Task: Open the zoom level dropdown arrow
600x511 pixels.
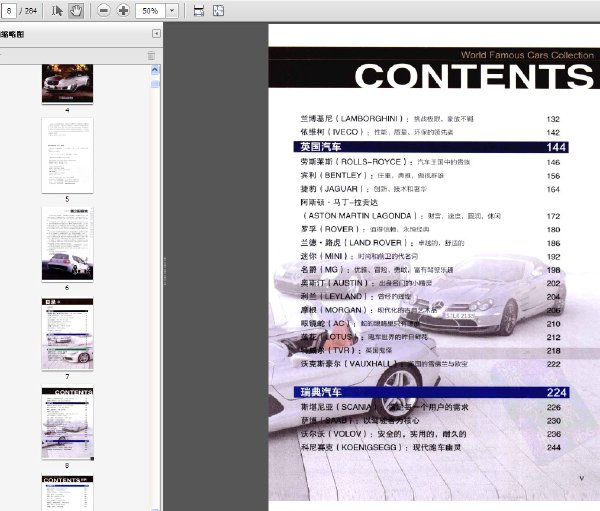Action: pyautogui.click(x=172, y=11)
